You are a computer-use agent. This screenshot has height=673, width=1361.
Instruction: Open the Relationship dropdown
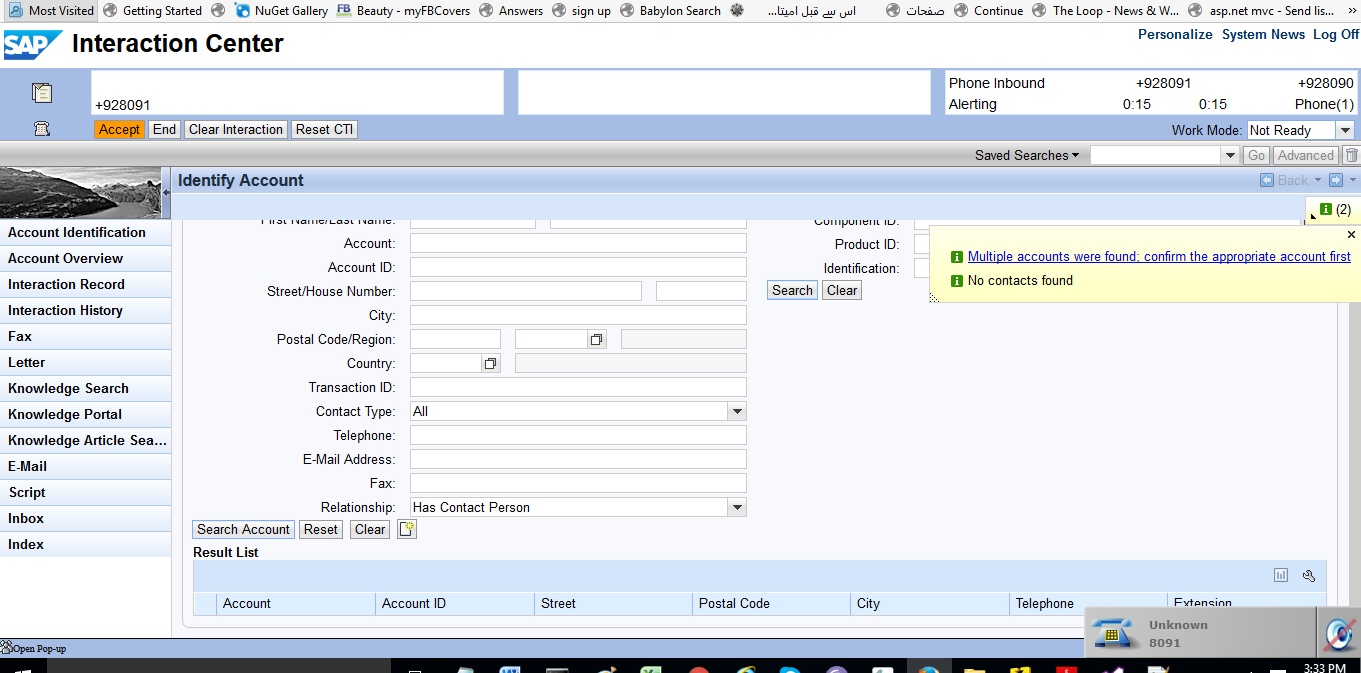tap(737, 507)
